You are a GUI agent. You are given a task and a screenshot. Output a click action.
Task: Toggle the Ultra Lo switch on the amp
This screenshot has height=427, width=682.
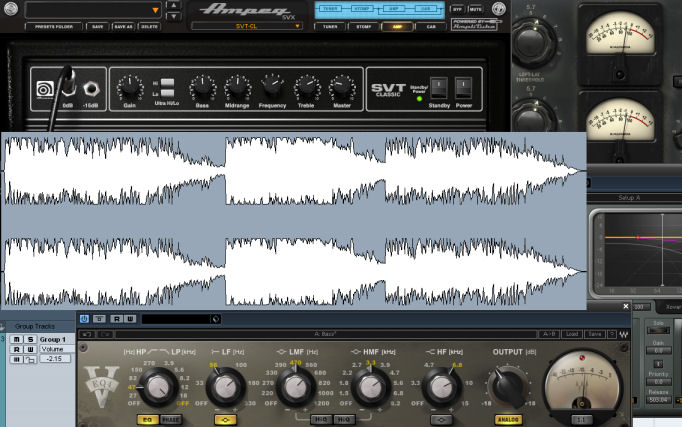tap(167, 93)
